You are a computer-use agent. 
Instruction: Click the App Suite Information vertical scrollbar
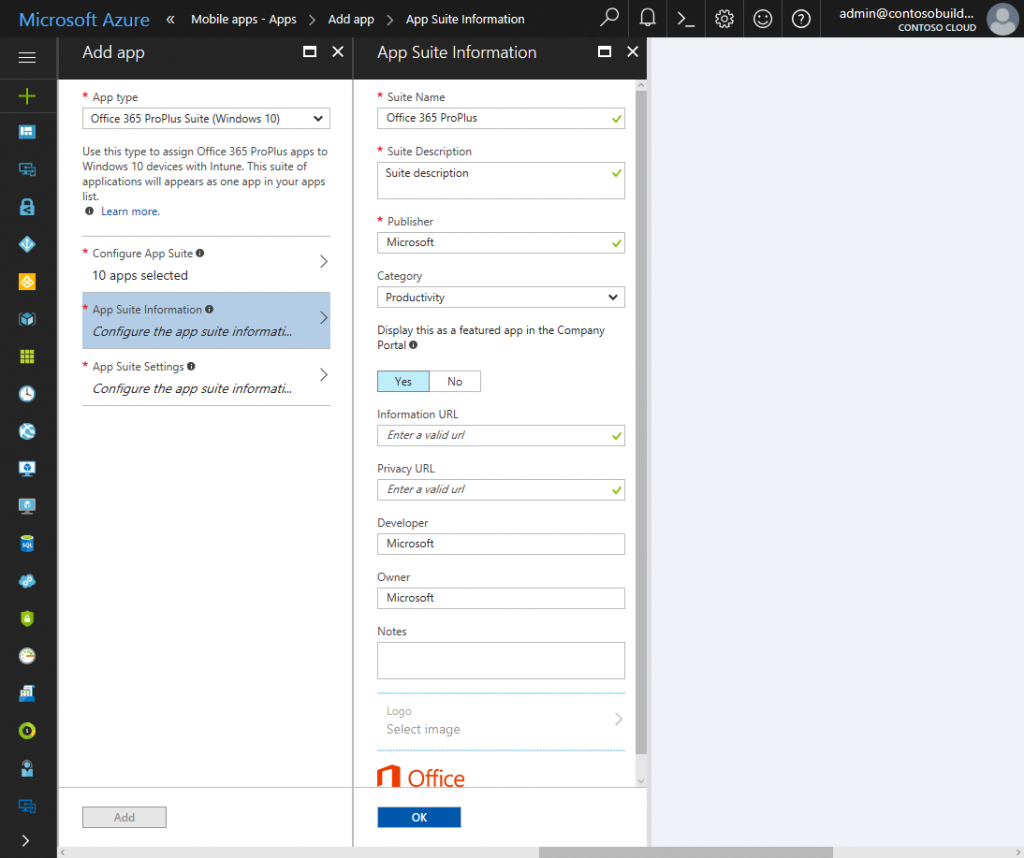[641, 422]
